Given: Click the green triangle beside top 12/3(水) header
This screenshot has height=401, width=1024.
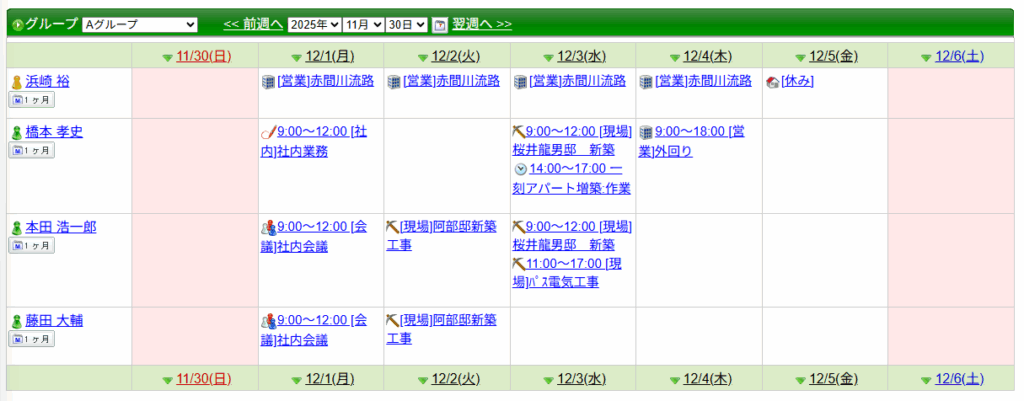Looking at the screenshot, I should [x=548, y=57].
